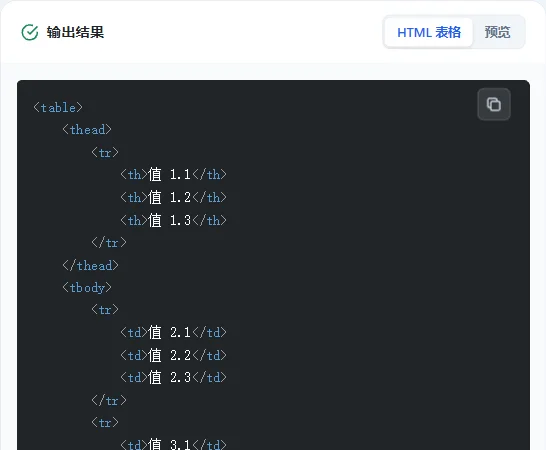
Task: Select the line with 值 1.2
Action: pos(173,197)
